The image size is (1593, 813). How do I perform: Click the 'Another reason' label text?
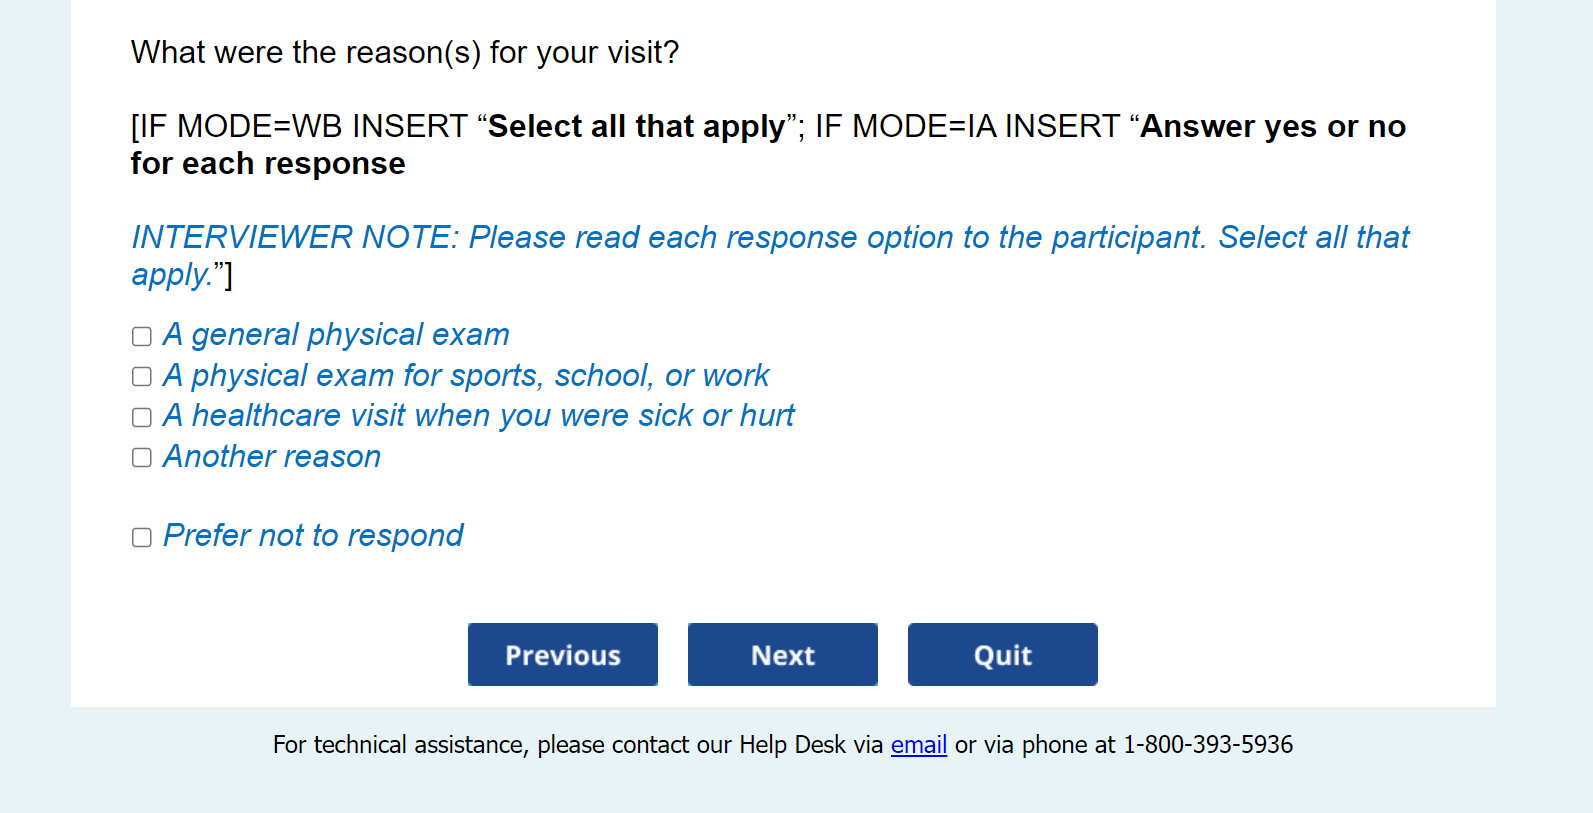tap(272, 456)
